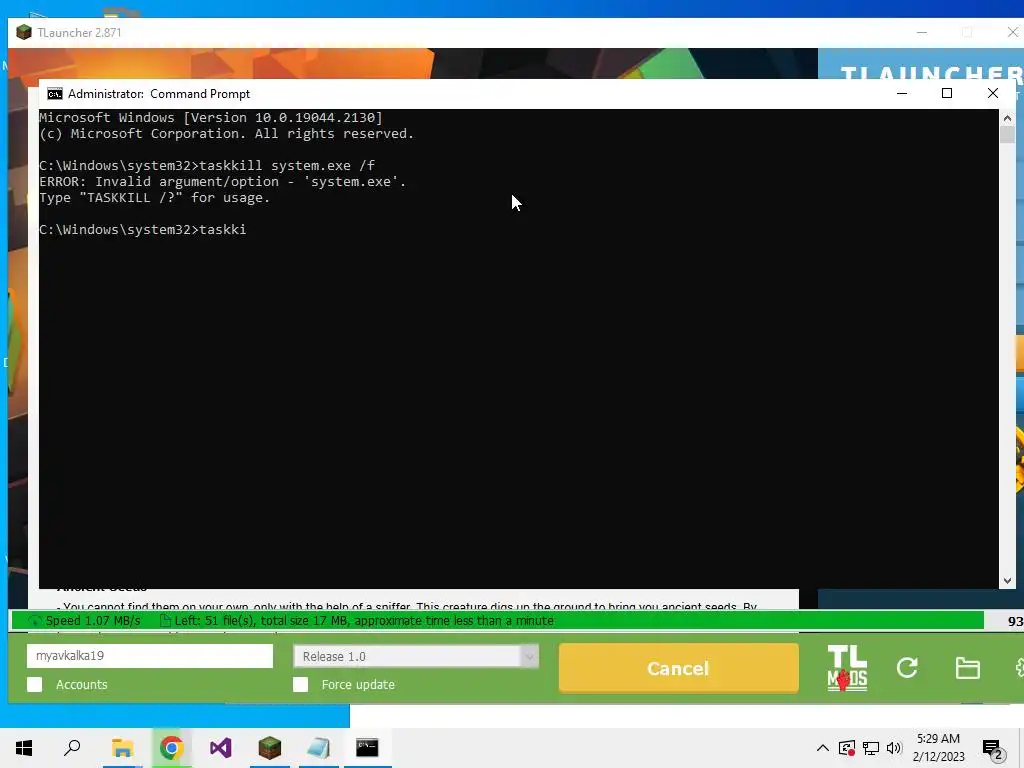The height and width of the screenshot is (768, 1024).
Task: Click the tray icon with red dot
Action: 847,748
